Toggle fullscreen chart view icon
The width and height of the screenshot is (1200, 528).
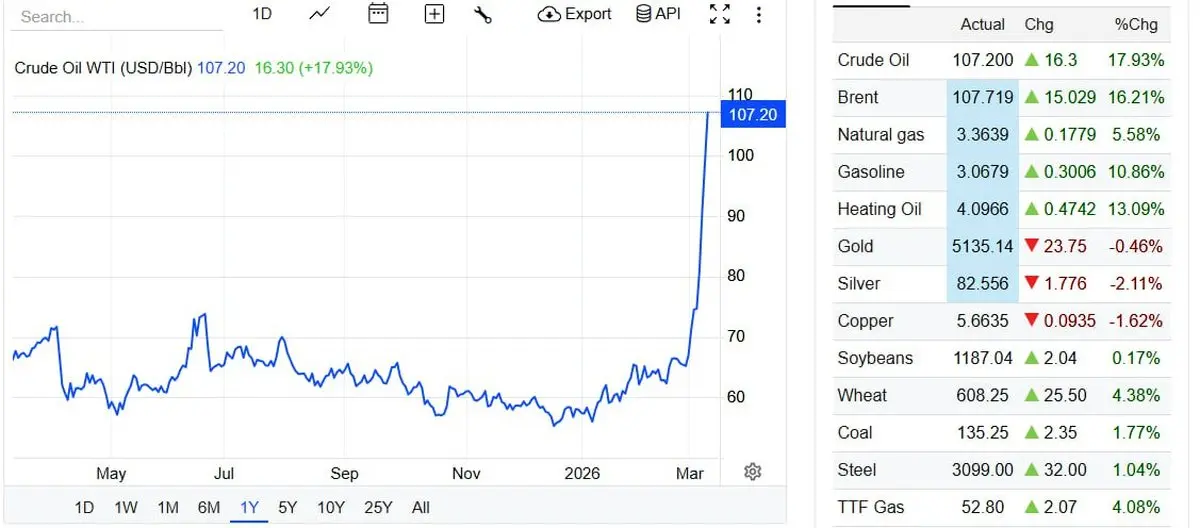coord(719,14)
